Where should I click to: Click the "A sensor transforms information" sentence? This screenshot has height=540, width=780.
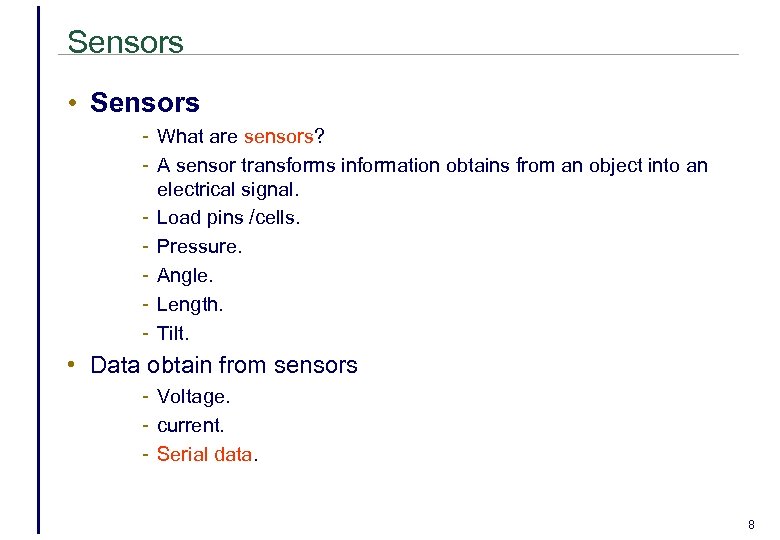click(298, 165)
